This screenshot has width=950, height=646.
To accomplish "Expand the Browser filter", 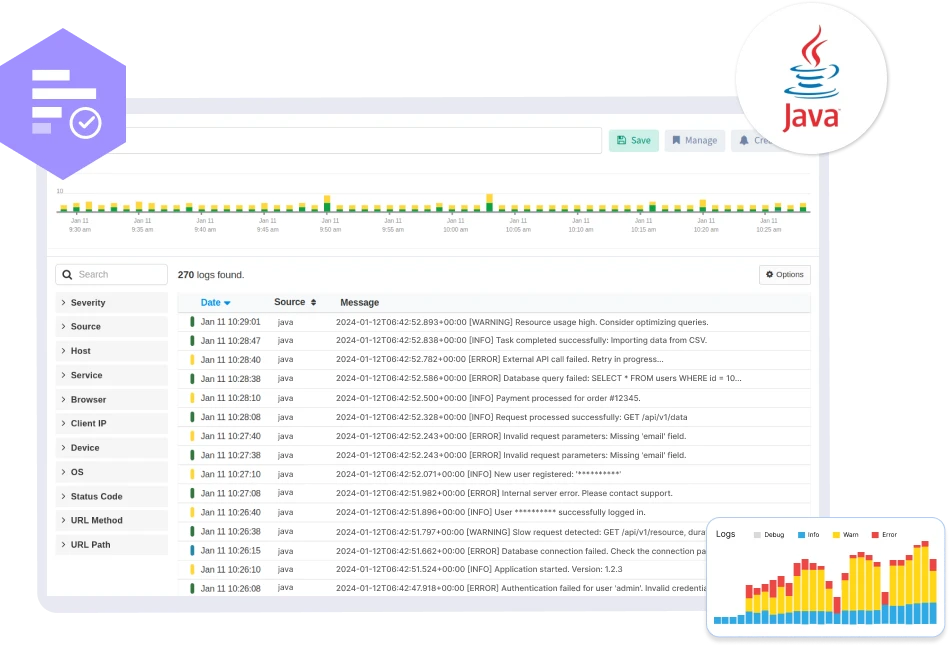I will tap(111, 399).
